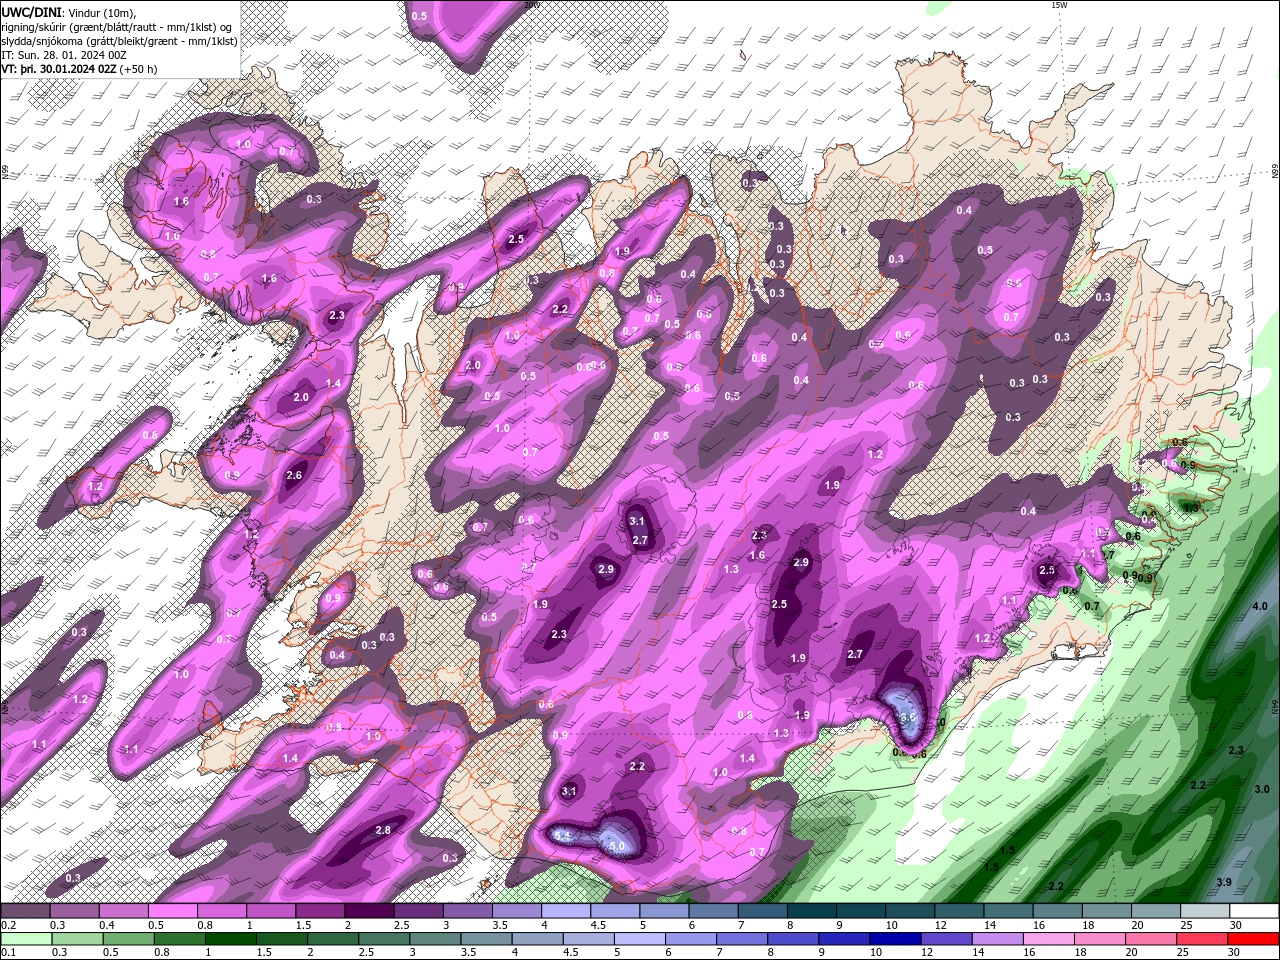Click the 4.0 value over the eastern sea

(x=1260, y=606)
